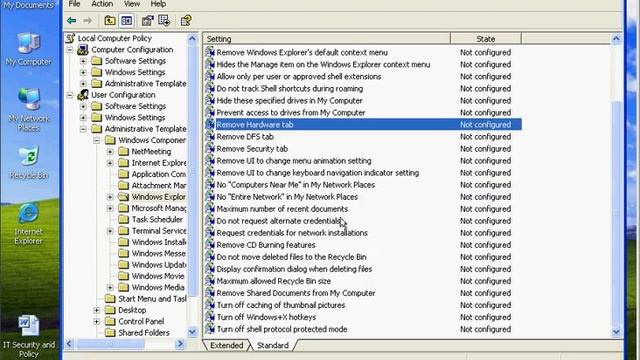640x360 pixels.
Task: Expand the Internet Explorer tree node
Action: (110, 163)
